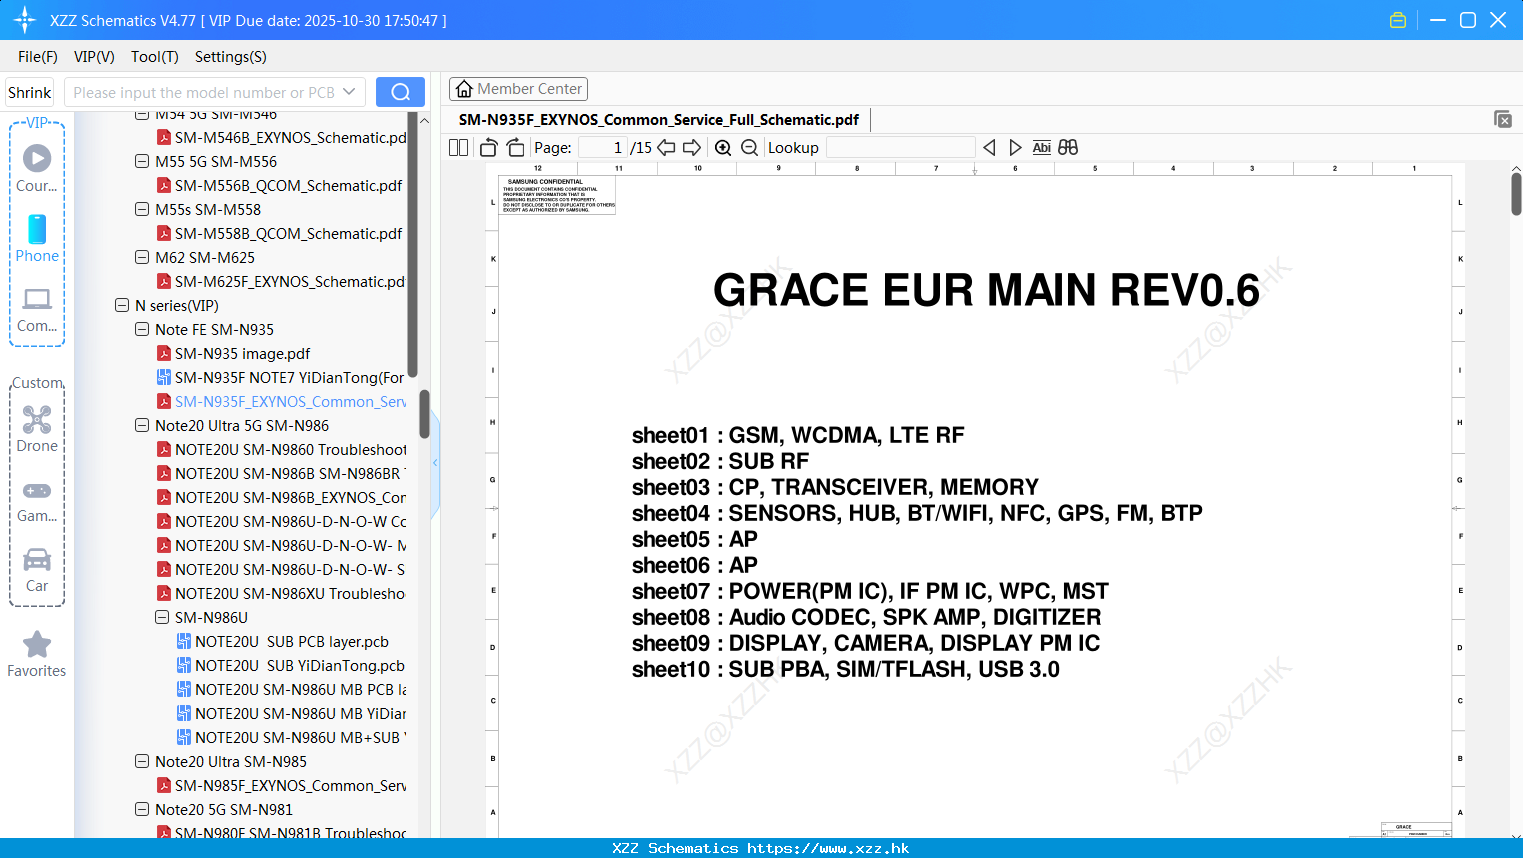The image size is (1523, 858).
Task: Toggle whole-word match Abi icon
Action: coord(1041,148)
